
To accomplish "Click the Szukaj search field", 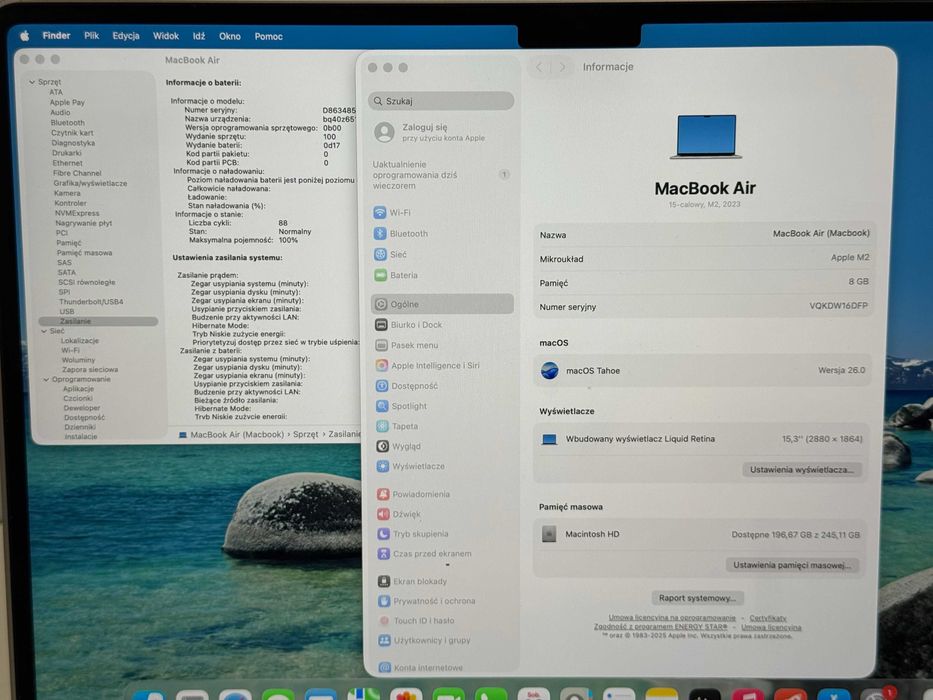I will click(441, 101).
